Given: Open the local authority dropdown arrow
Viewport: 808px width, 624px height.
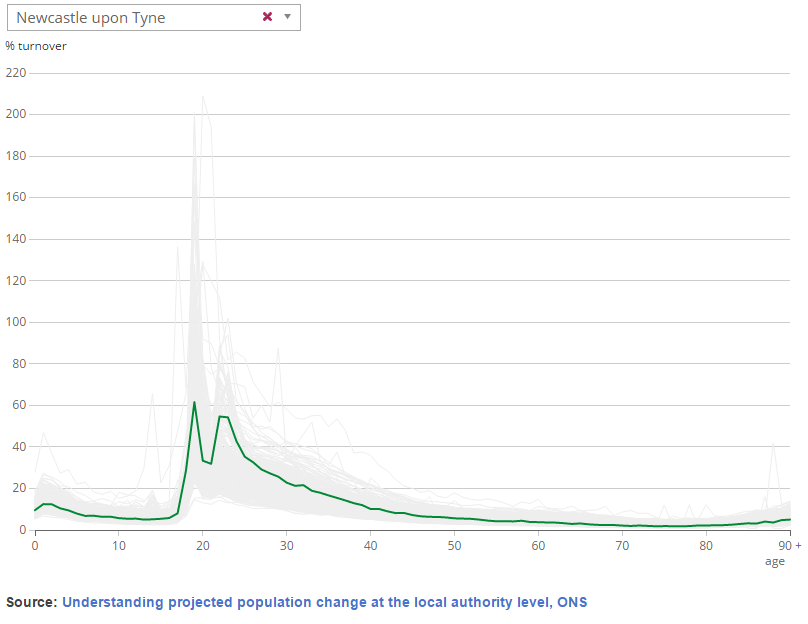Looking at the screenshot, I should coord(287,17).
